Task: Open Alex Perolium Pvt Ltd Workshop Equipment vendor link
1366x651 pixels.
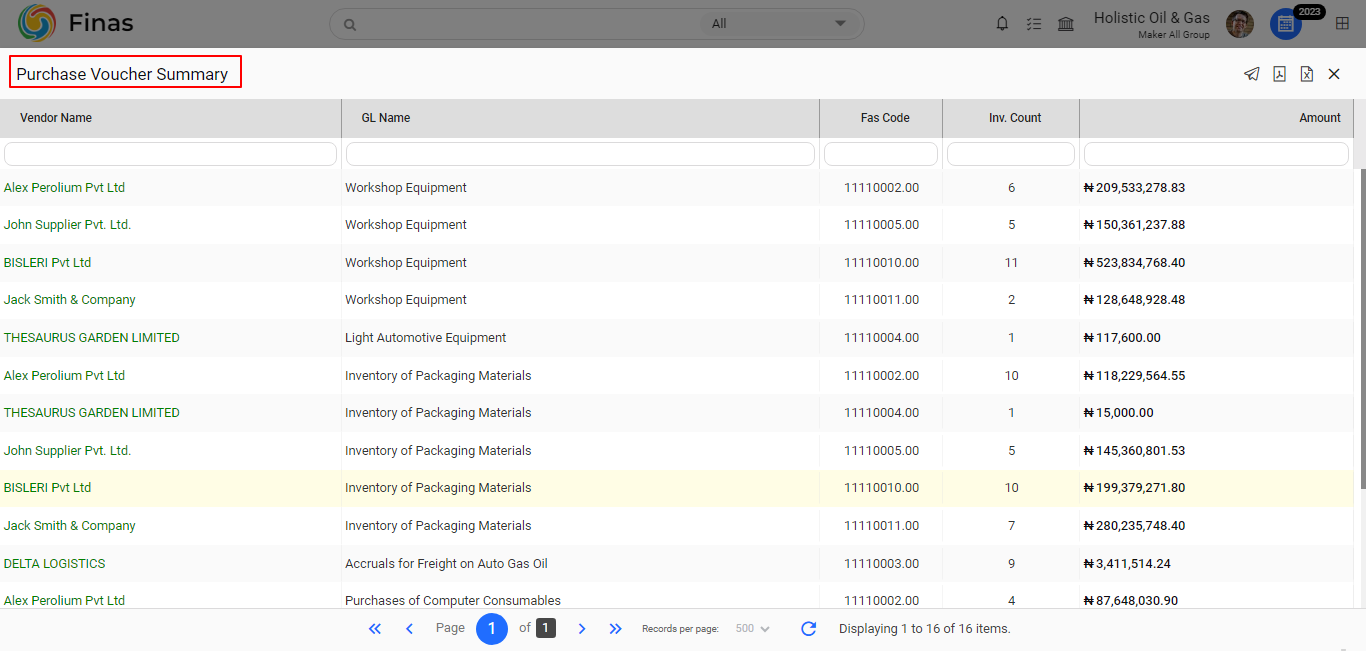Action: 64,188
